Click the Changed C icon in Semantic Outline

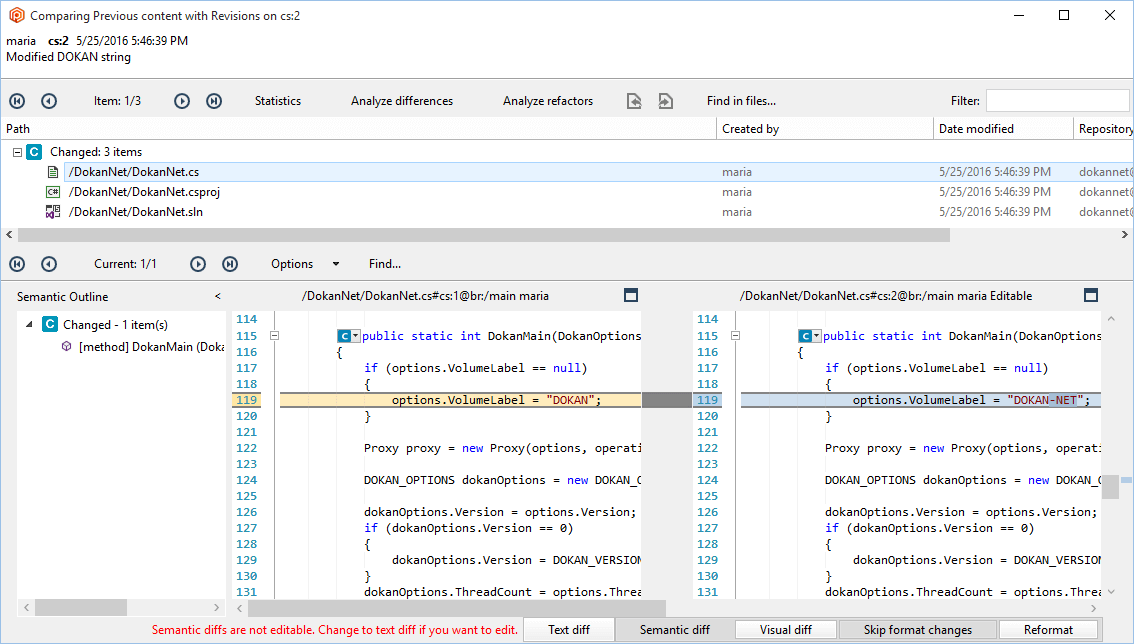coord(50,324)
